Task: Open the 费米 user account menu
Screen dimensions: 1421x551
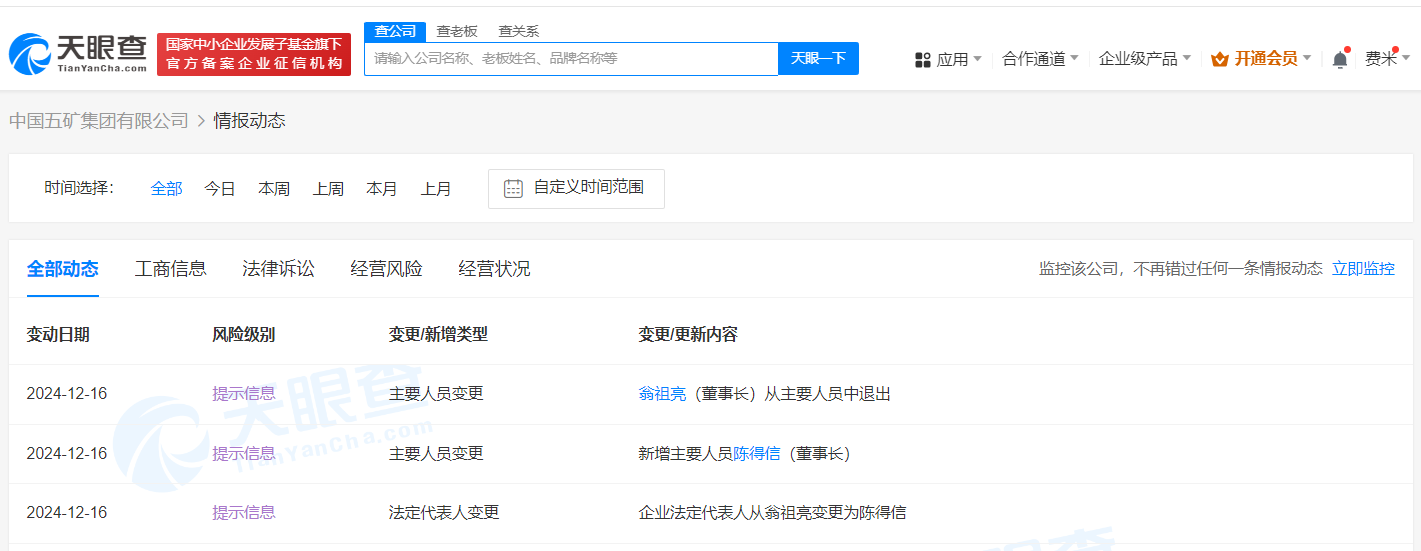Action: click(x=1386, y=59)
